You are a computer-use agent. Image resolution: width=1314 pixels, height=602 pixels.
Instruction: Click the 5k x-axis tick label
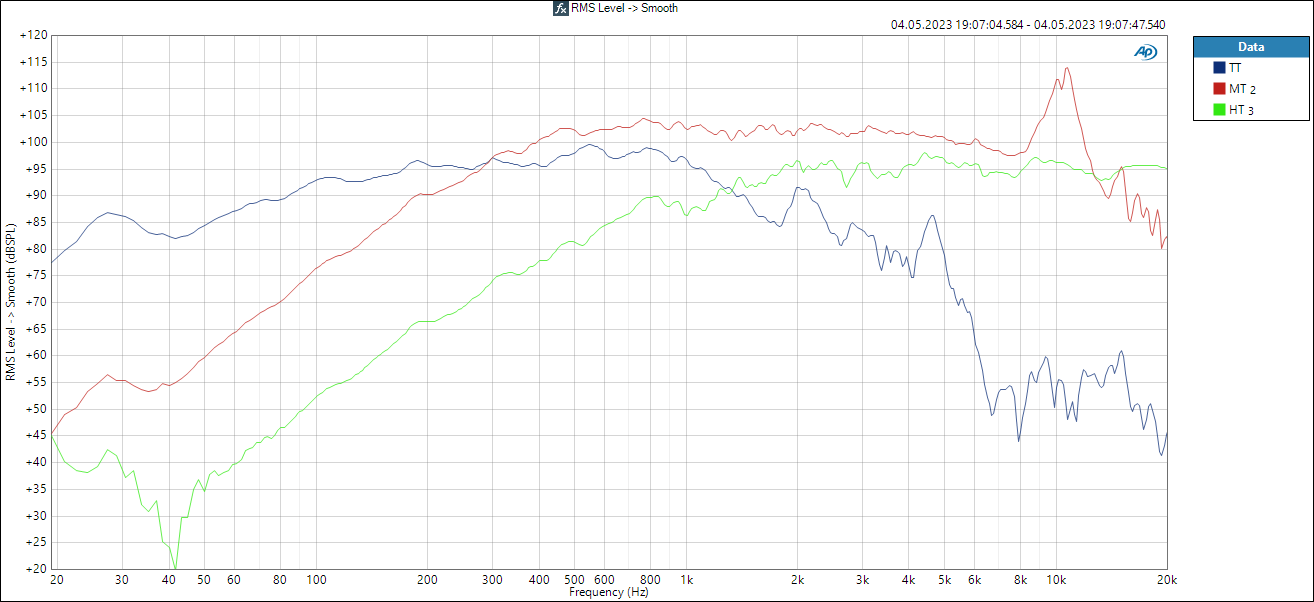tap(946, 580)
